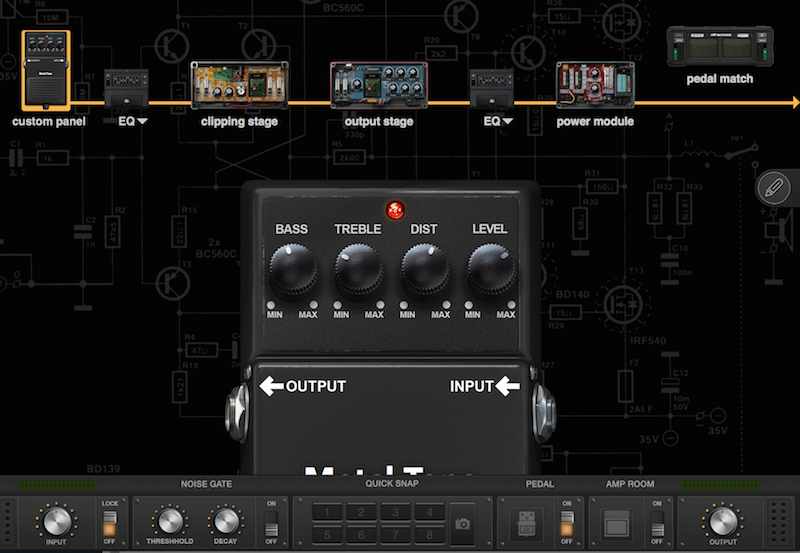Click the pencil edit icon

pyautogui.click(x=772, y=187)
